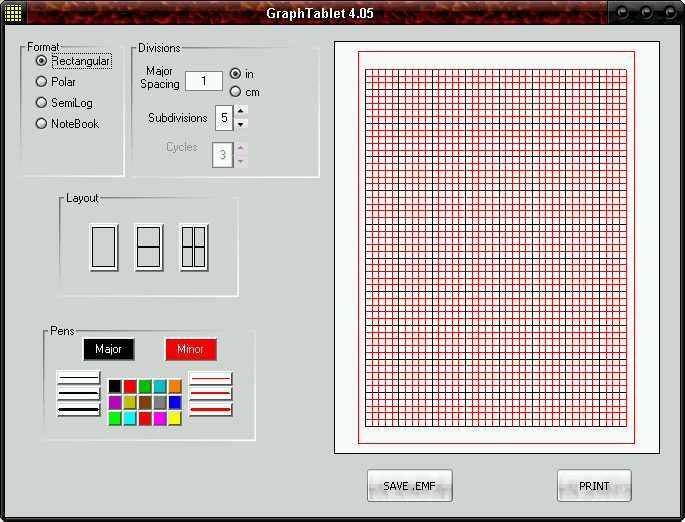Click the Major Spacing input field

point(204,81)
